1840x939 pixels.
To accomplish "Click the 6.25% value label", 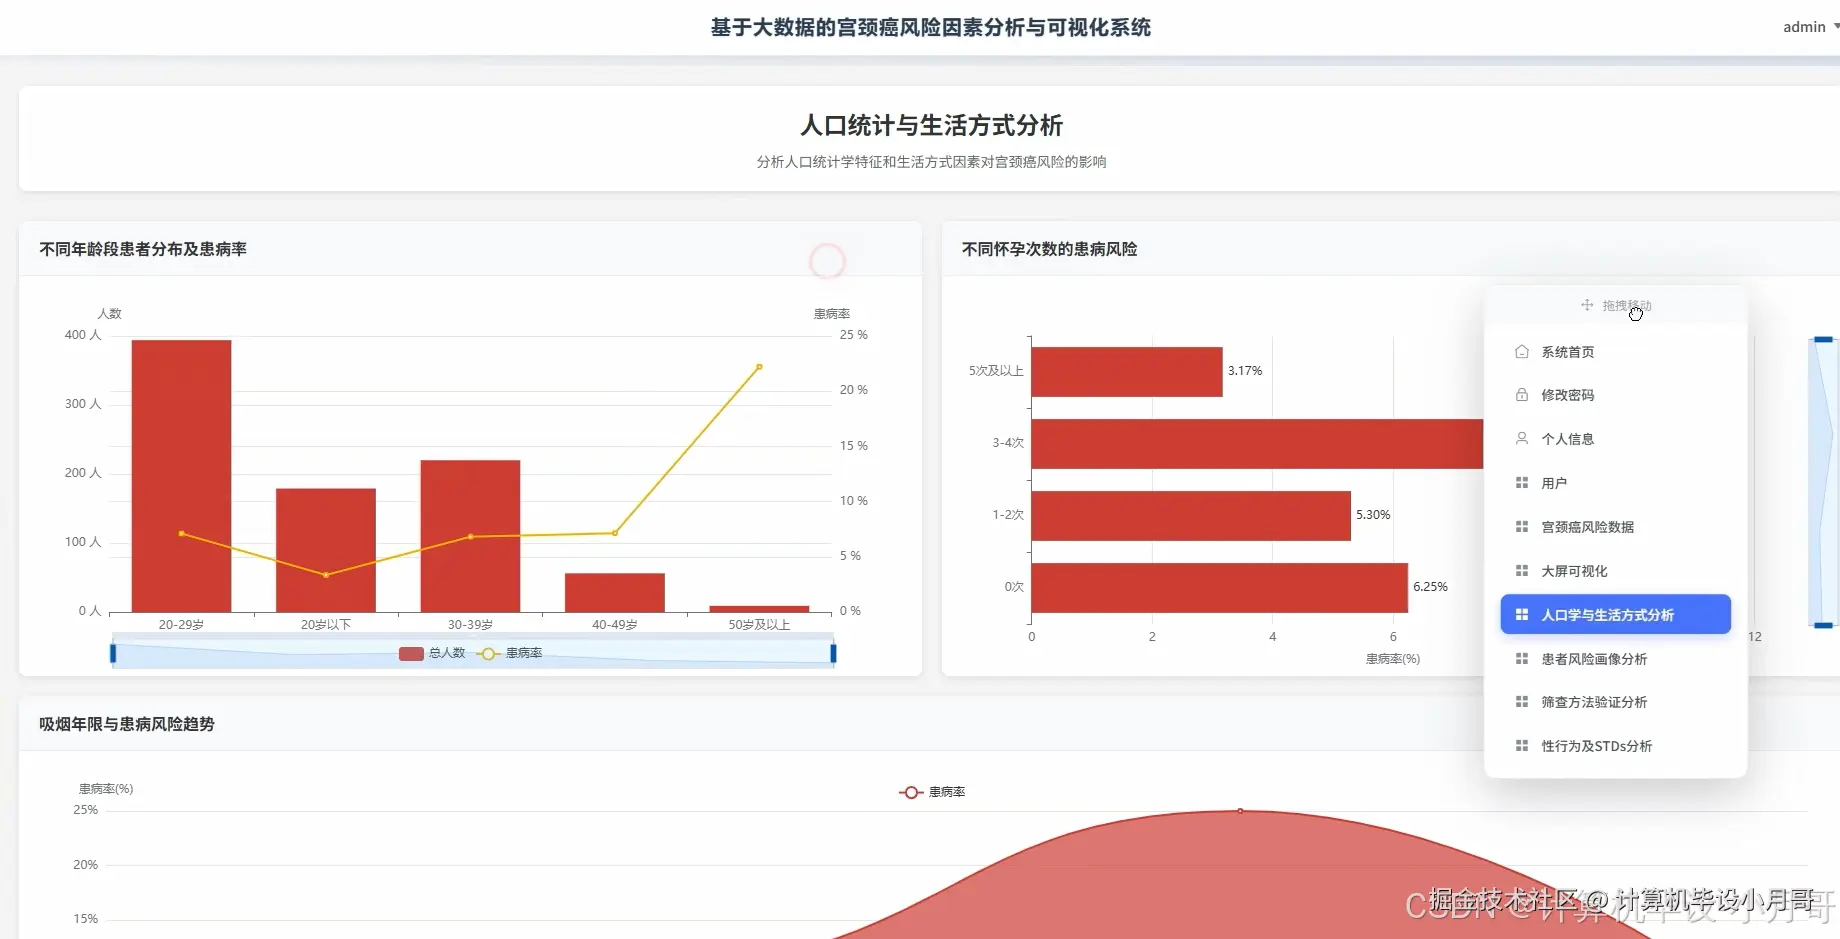I will pyautogui.click(x=1430, y=587).
